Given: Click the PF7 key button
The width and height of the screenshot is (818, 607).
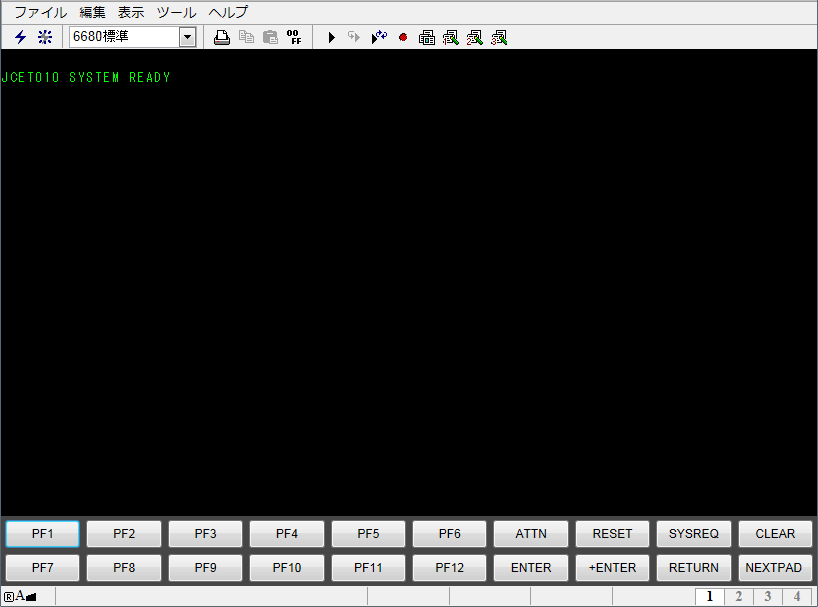Looking at the screenshot, I should [x=42, y=567].
